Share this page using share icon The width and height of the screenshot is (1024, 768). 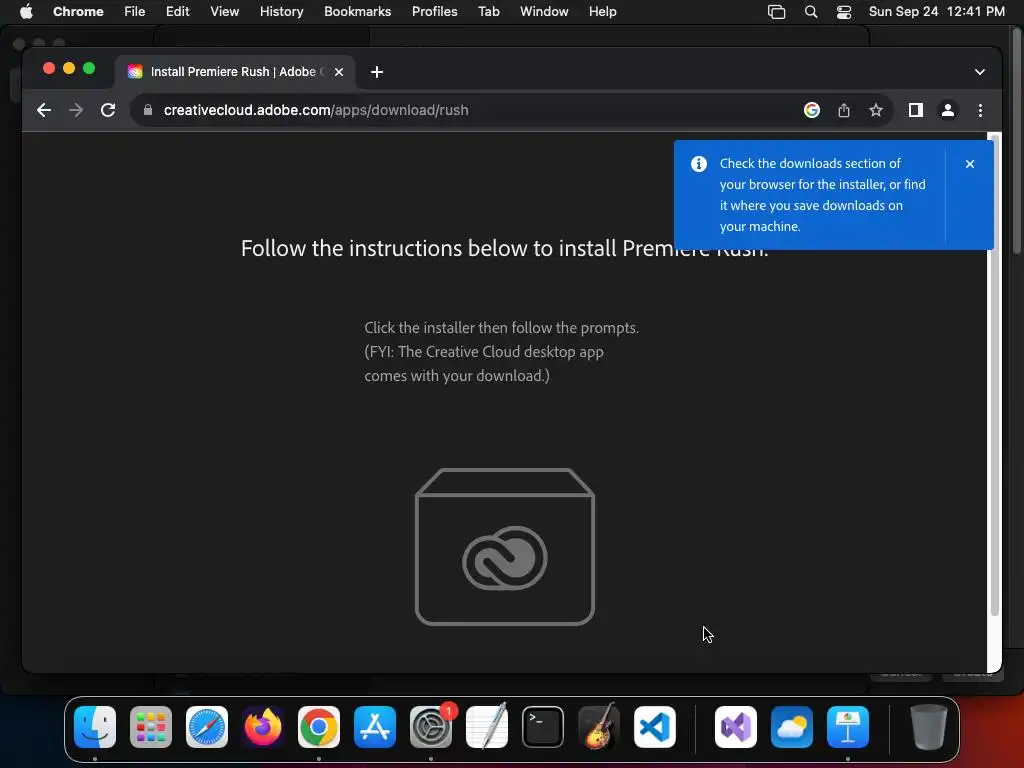click(x=844, y=110)
